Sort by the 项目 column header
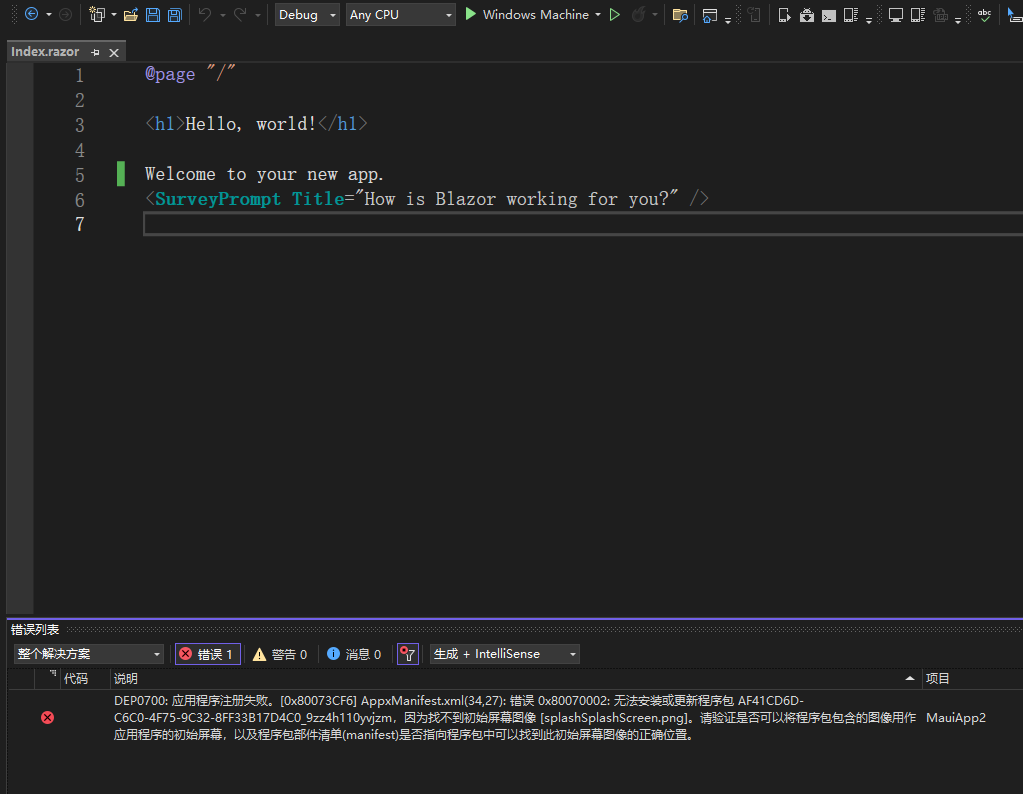 938,679
